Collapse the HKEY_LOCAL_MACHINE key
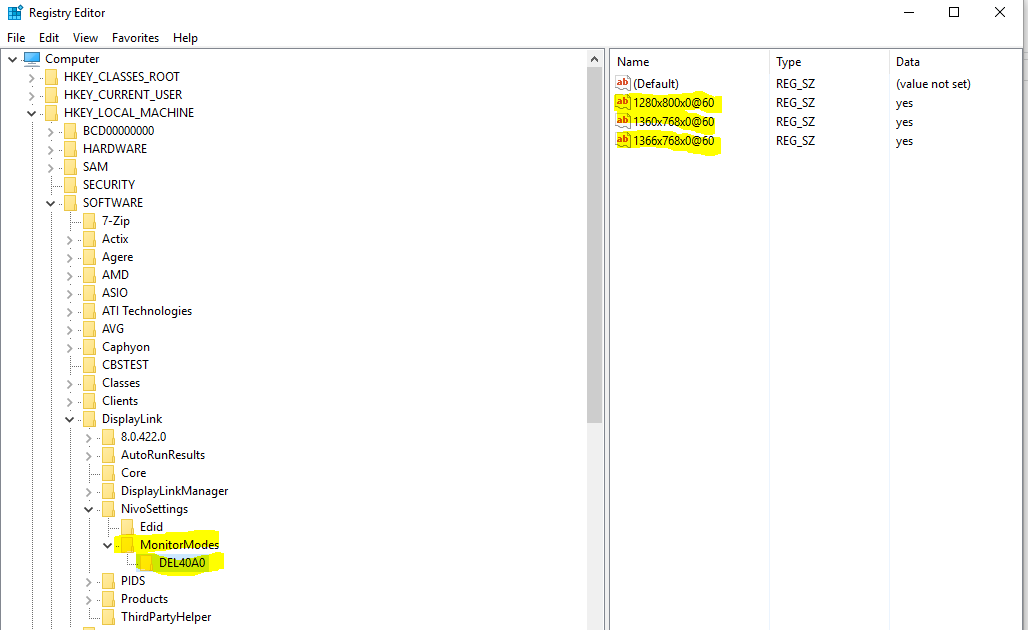Screen dimensions: 1028x630 point(32,113)
